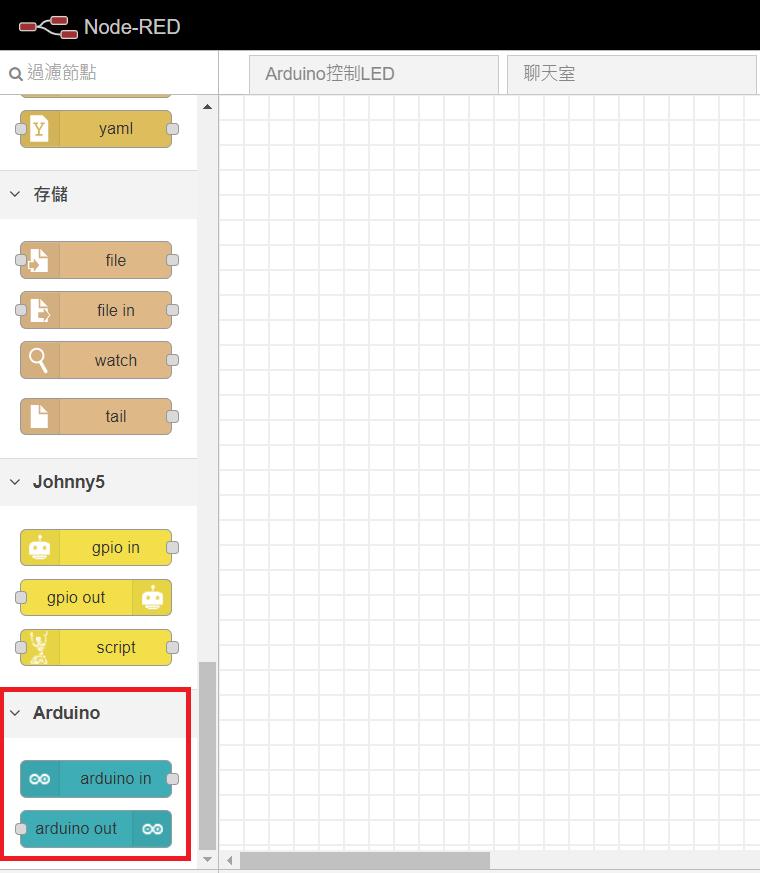Image resolution: width=760 pixels, height=873 pixels.
Task: Select the file in palette node
Action: click(x=96, y=310)
